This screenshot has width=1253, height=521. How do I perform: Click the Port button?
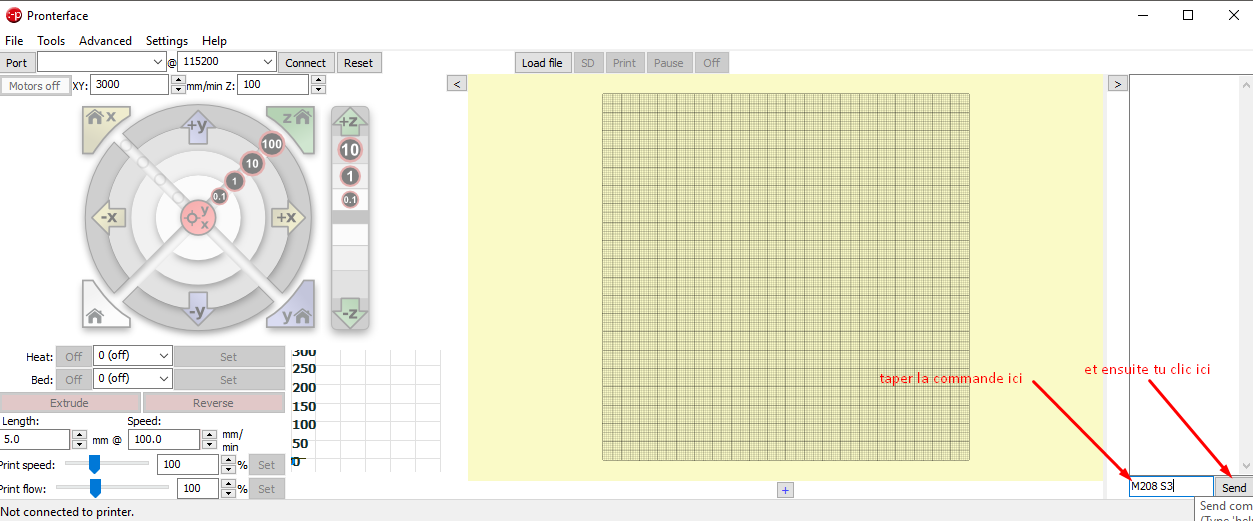[17, 62]
